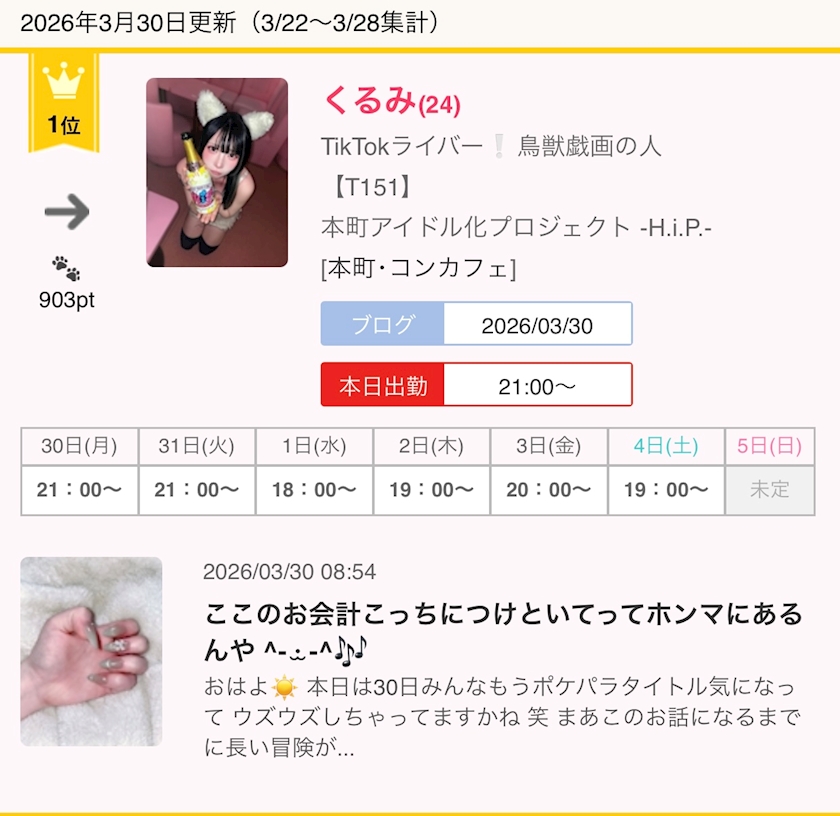
Task: Select the 5日(日) schedule header
Action: tap(770, 446)
